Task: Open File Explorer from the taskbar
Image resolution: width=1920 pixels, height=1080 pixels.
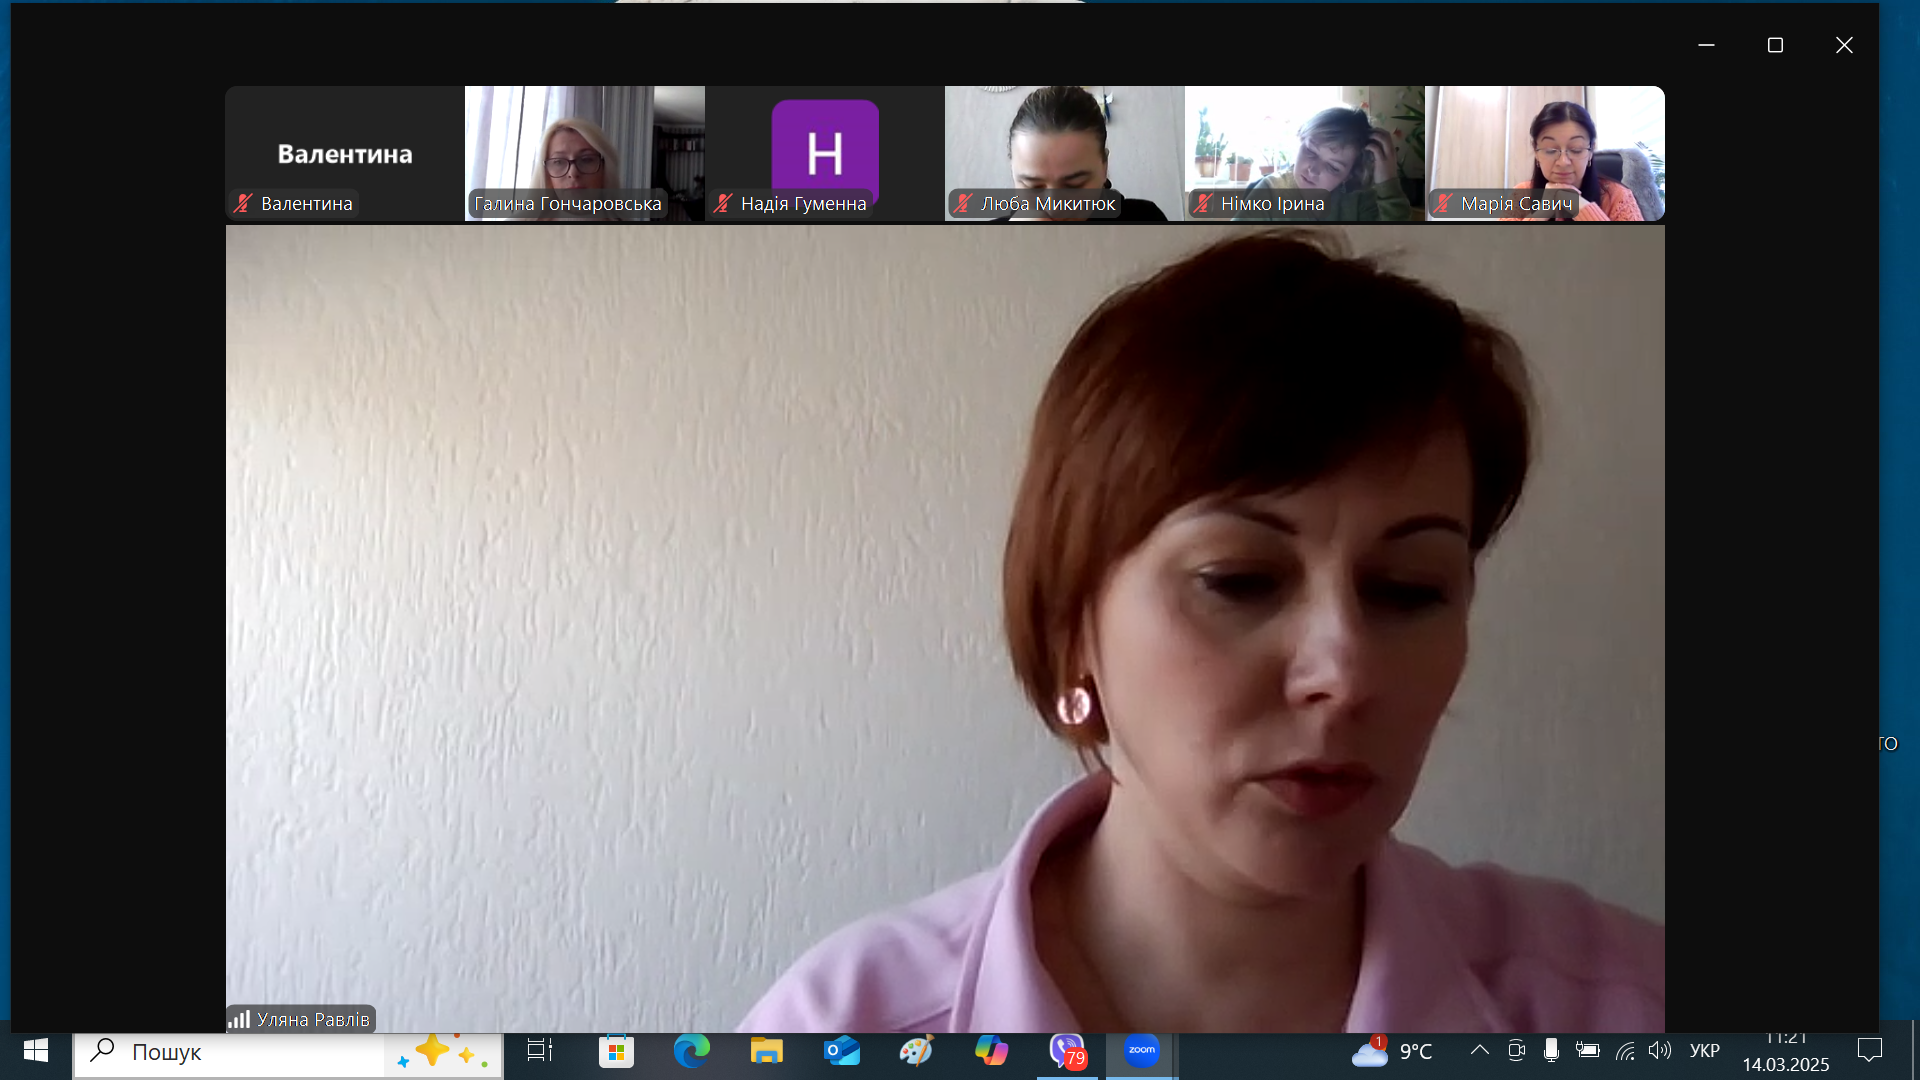Action: pos(766,1051)
